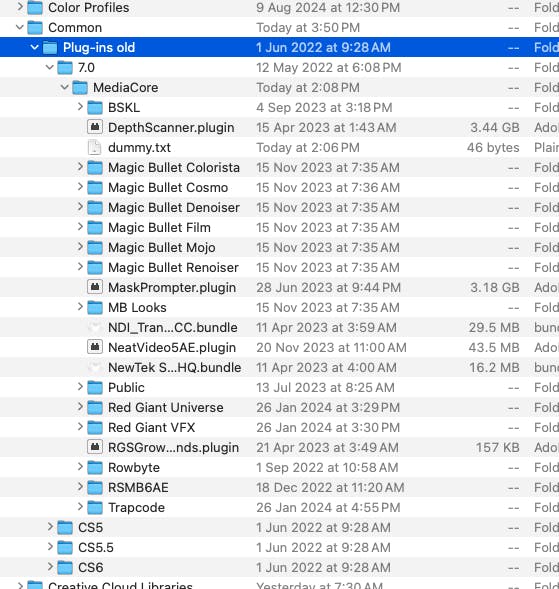Click the 46 bytes size value
This screenshot has width=559, height=589.
pyautogui.click(x=493, y=148)
